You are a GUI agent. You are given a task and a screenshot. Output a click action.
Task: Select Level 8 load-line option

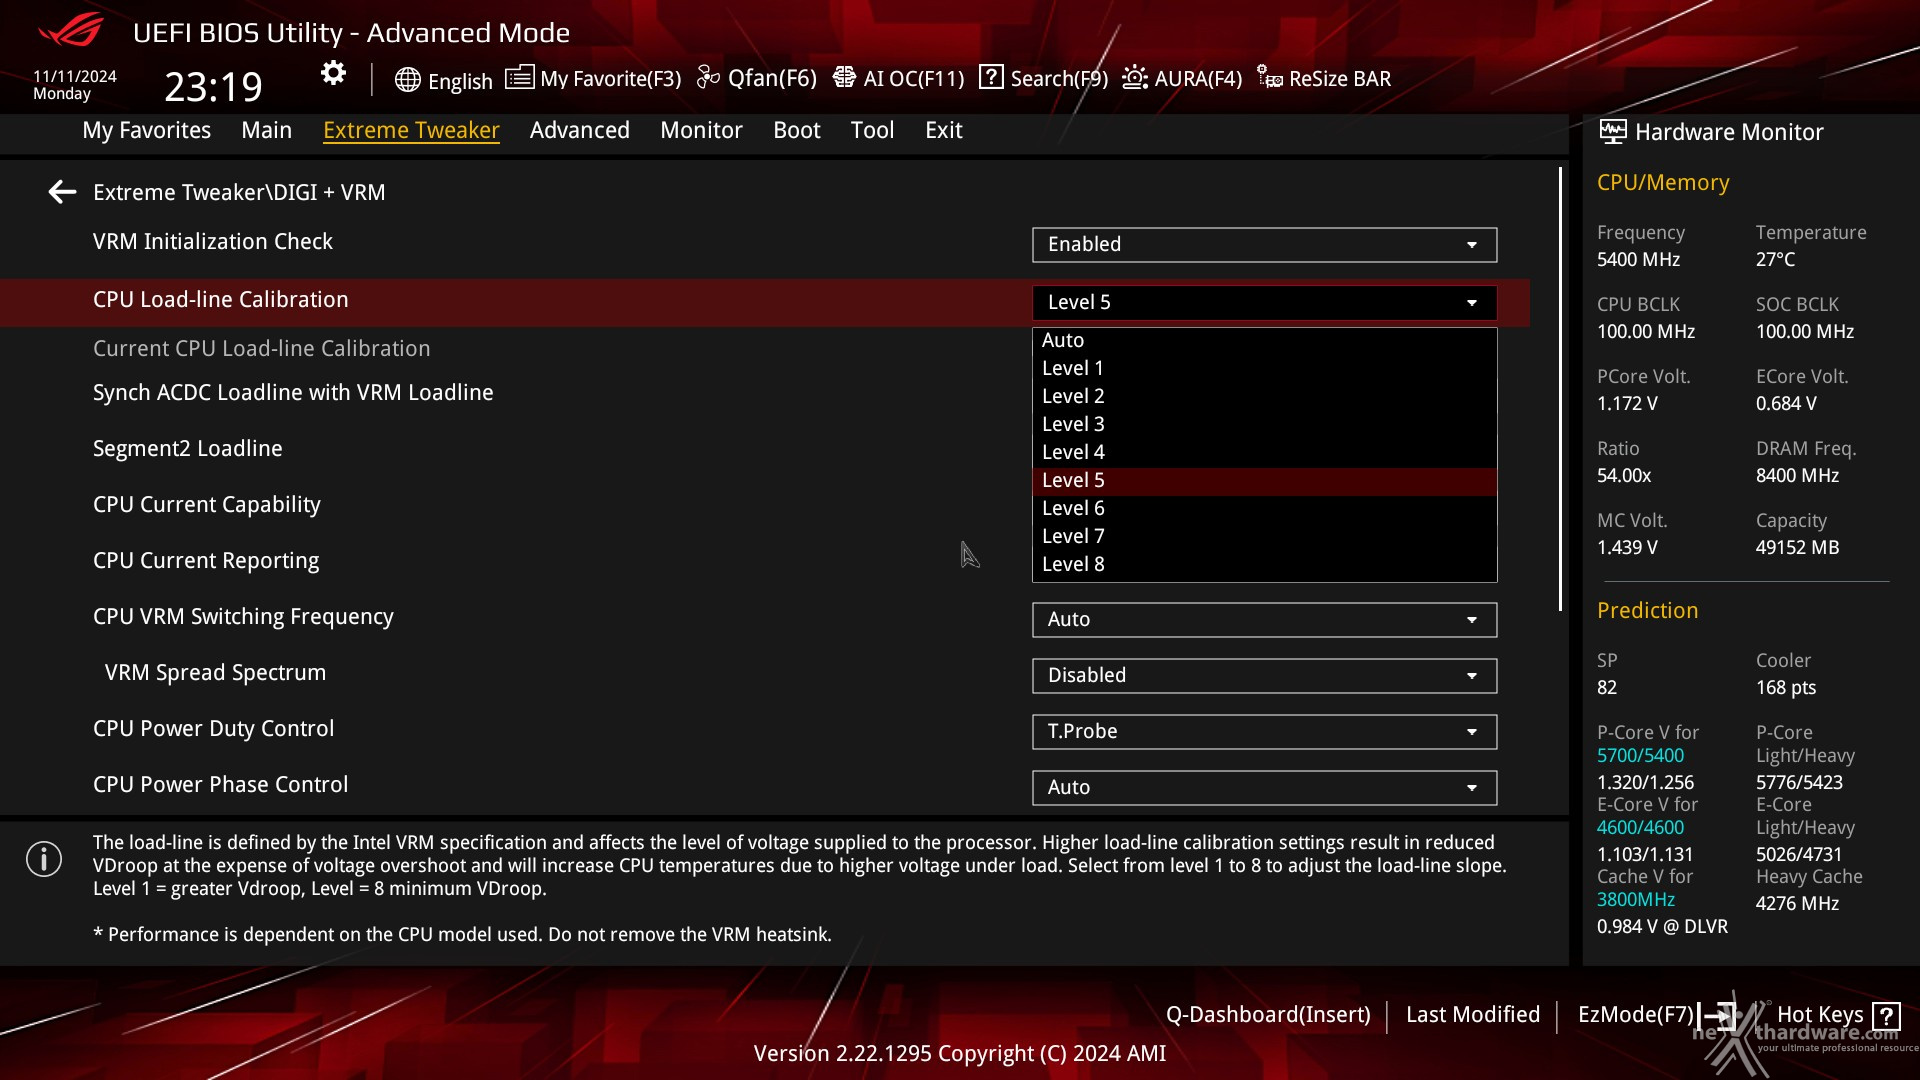(1264, 565)
